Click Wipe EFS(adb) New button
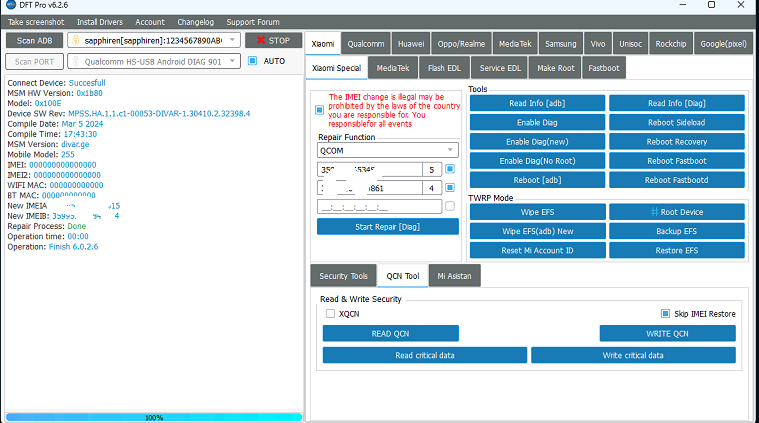 (x=537, y=231)
